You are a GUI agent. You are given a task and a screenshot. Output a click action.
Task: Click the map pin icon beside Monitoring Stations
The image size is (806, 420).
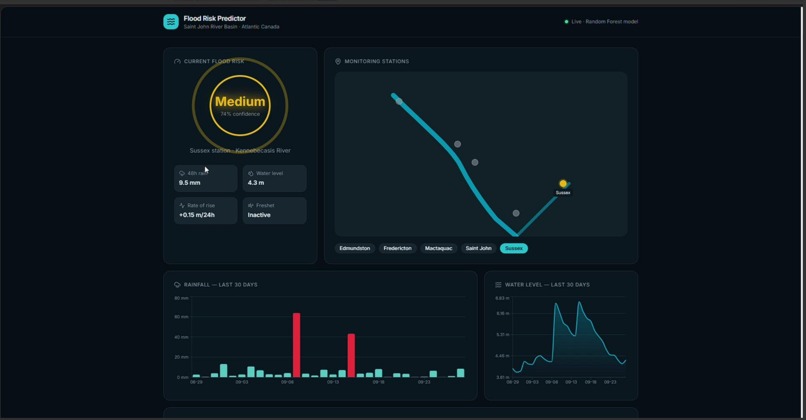(338, 62)
